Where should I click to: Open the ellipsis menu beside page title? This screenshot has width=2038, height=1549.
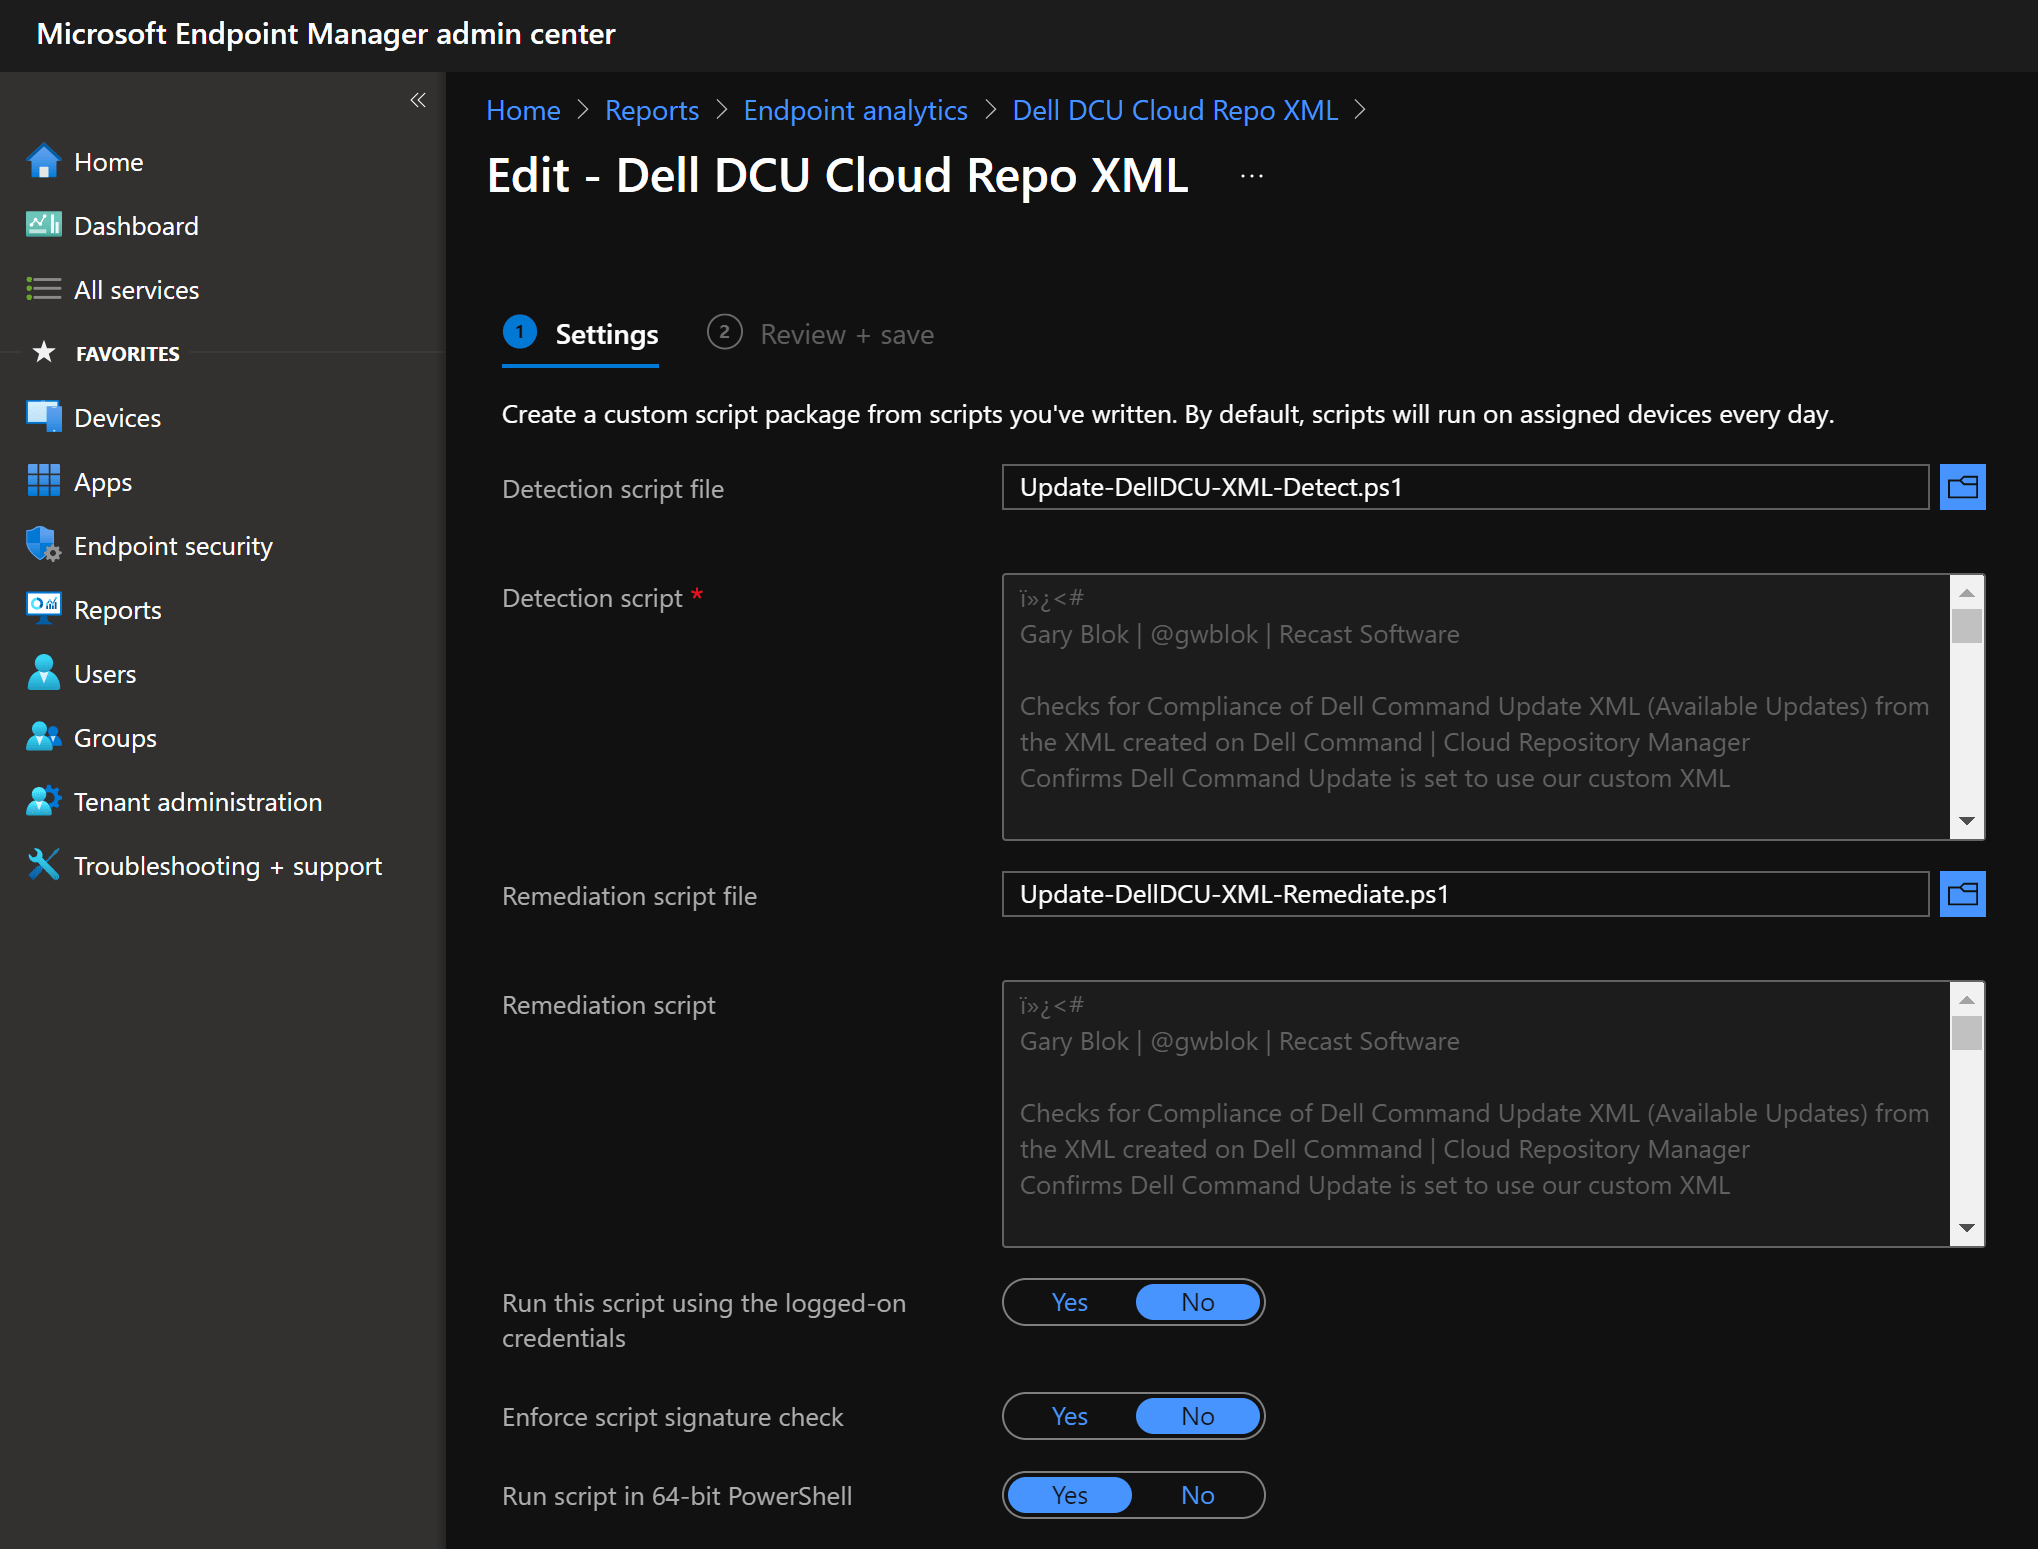tap(1251, 177)
